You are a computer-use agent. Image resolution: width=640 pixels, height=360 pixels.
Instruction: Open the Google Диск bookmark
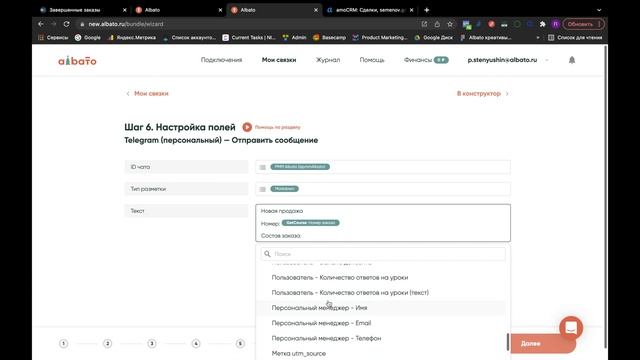[434, 38]
